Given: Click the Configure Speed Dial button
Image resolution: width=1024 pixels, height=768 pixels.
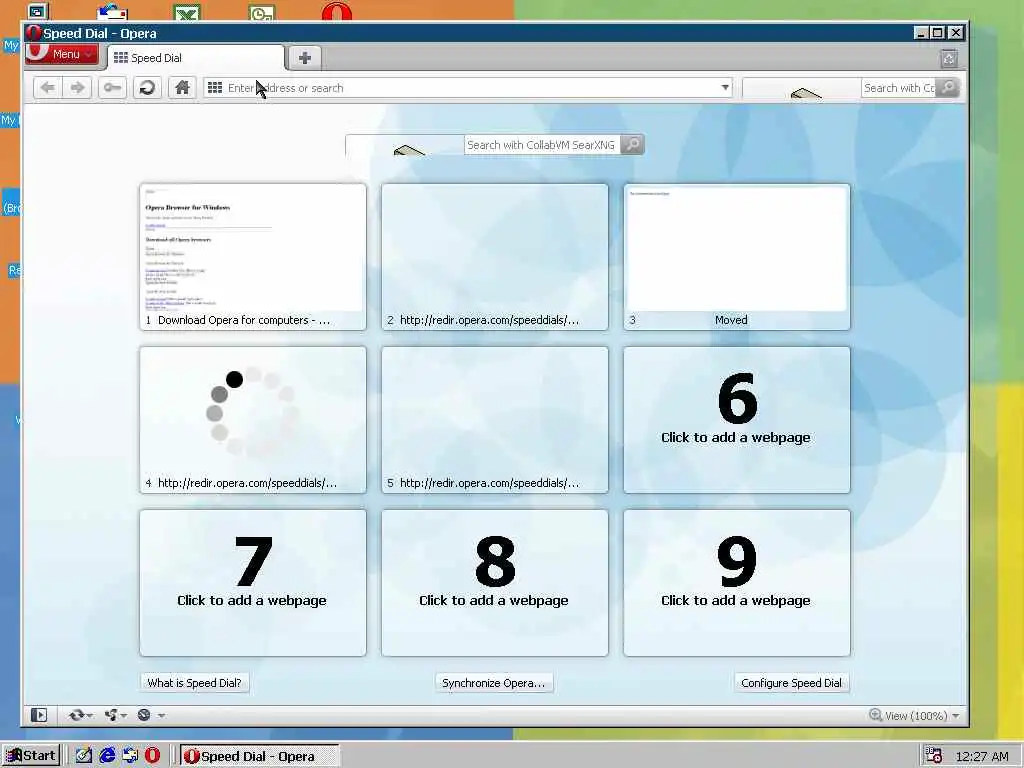Looking at the screenshot, I should tap(792, 683).
